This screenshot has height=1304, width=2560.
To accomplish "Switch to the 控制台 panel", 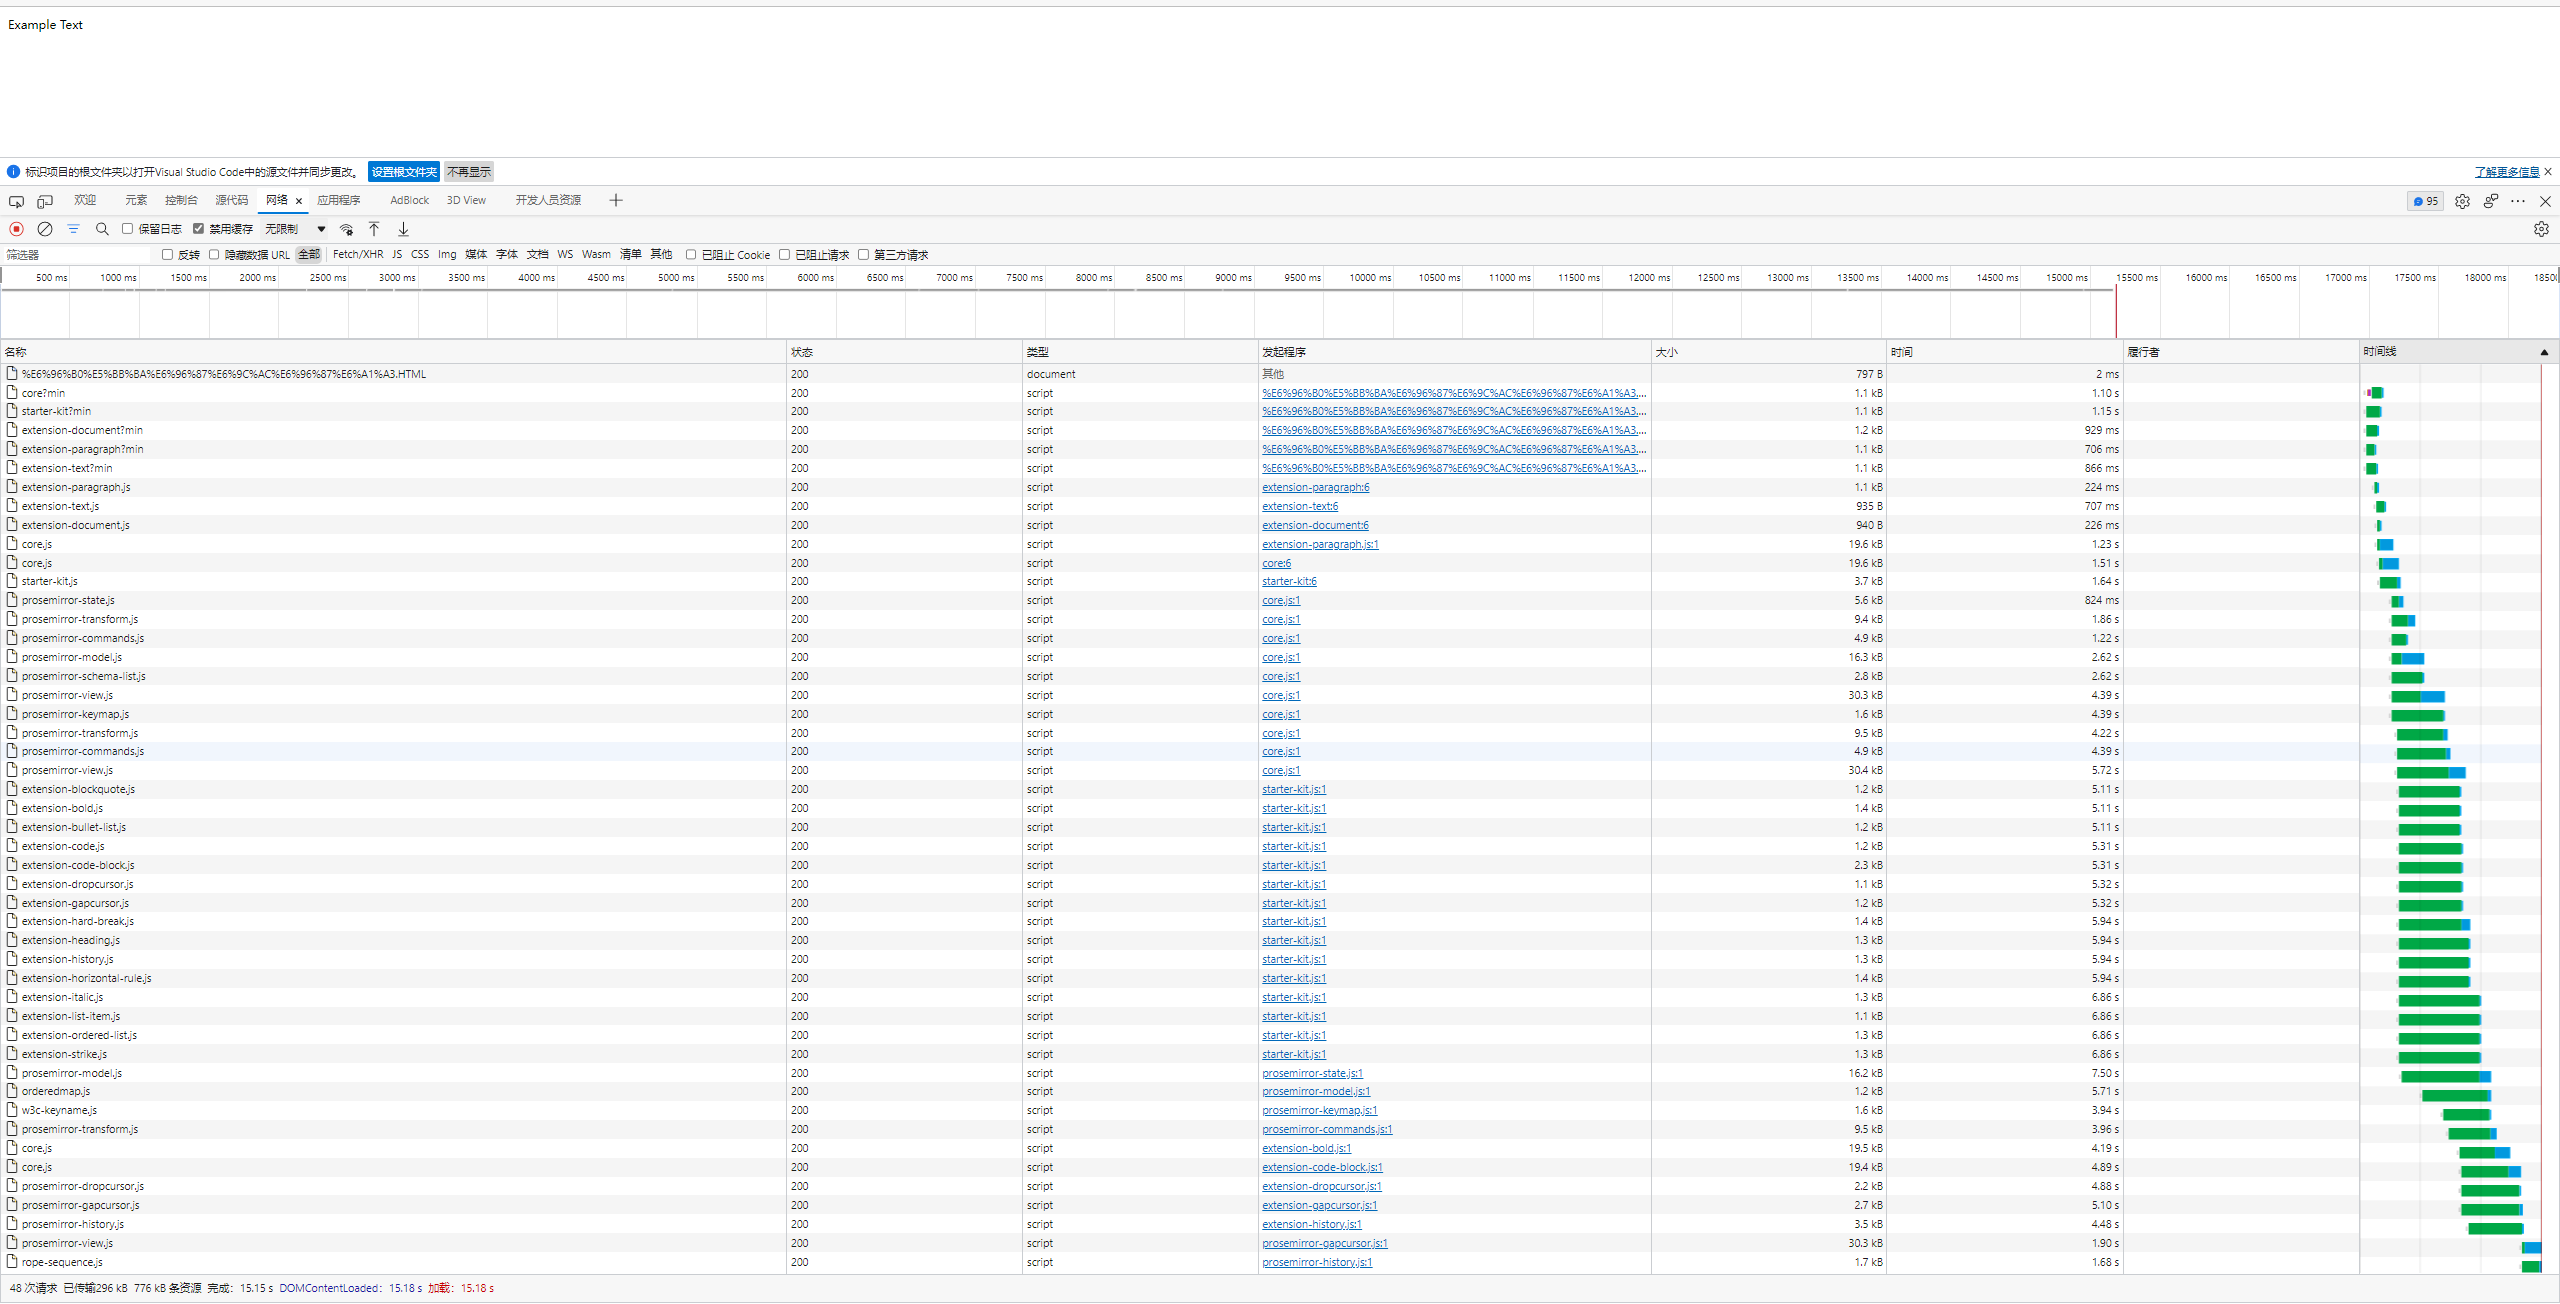I will 180,200.
